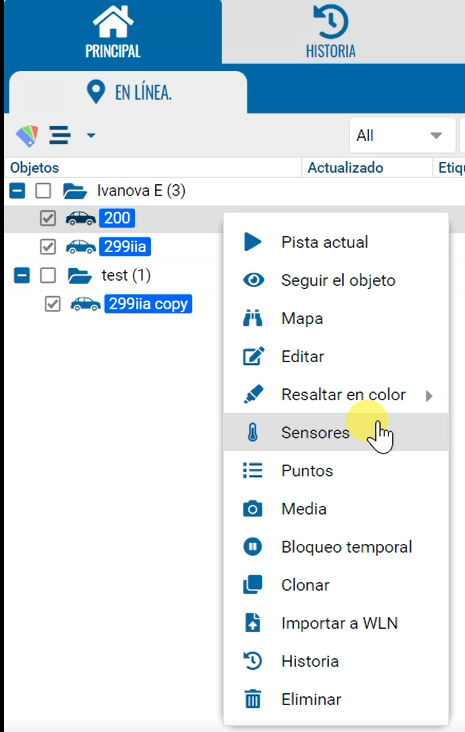Click the color tags palette icon
Image resolution: width=465 pixels, height=732 pixels.
[27, 136]
